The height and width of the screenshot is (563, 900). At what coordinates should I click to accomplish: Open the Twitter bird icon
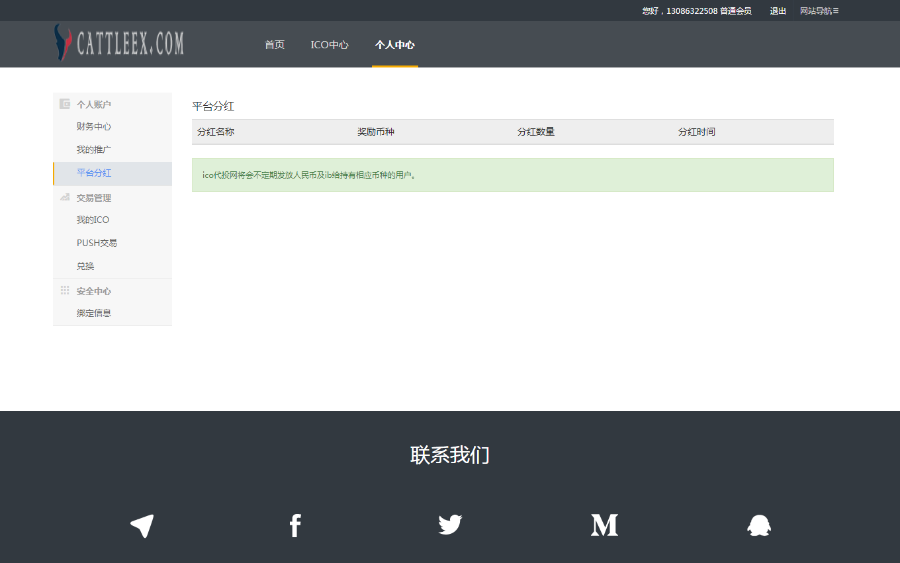click(450, 525)
